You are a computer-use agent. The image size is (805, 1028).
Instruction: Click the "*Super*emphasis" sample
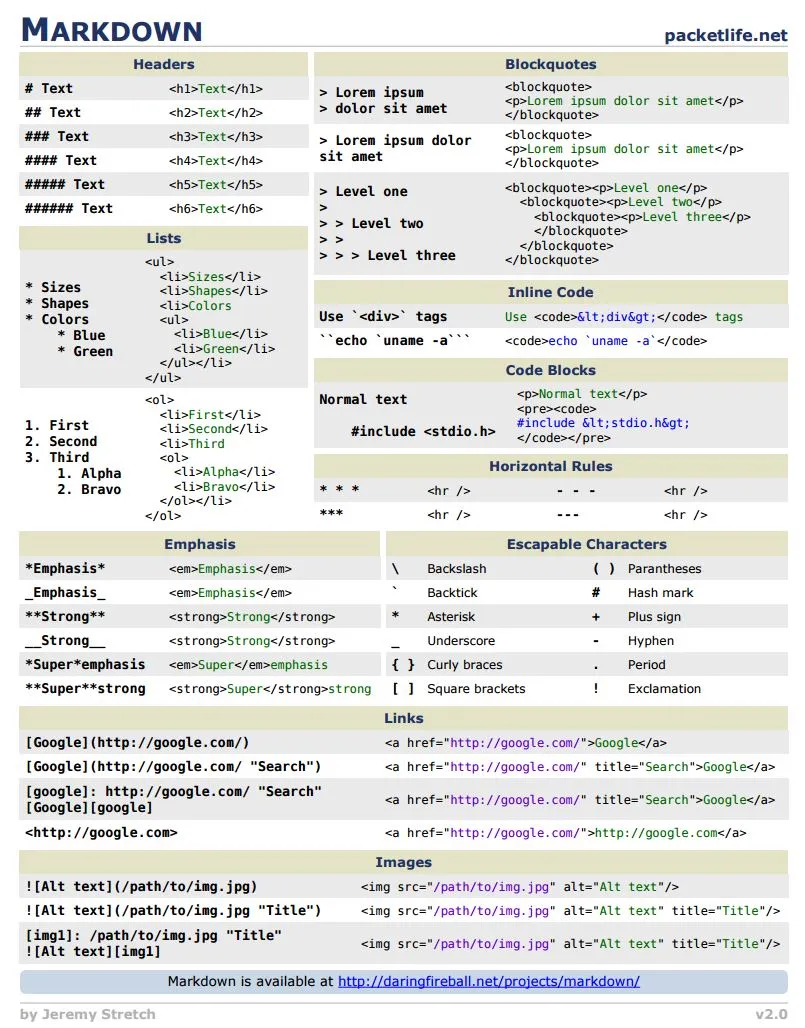coord(85,665)
